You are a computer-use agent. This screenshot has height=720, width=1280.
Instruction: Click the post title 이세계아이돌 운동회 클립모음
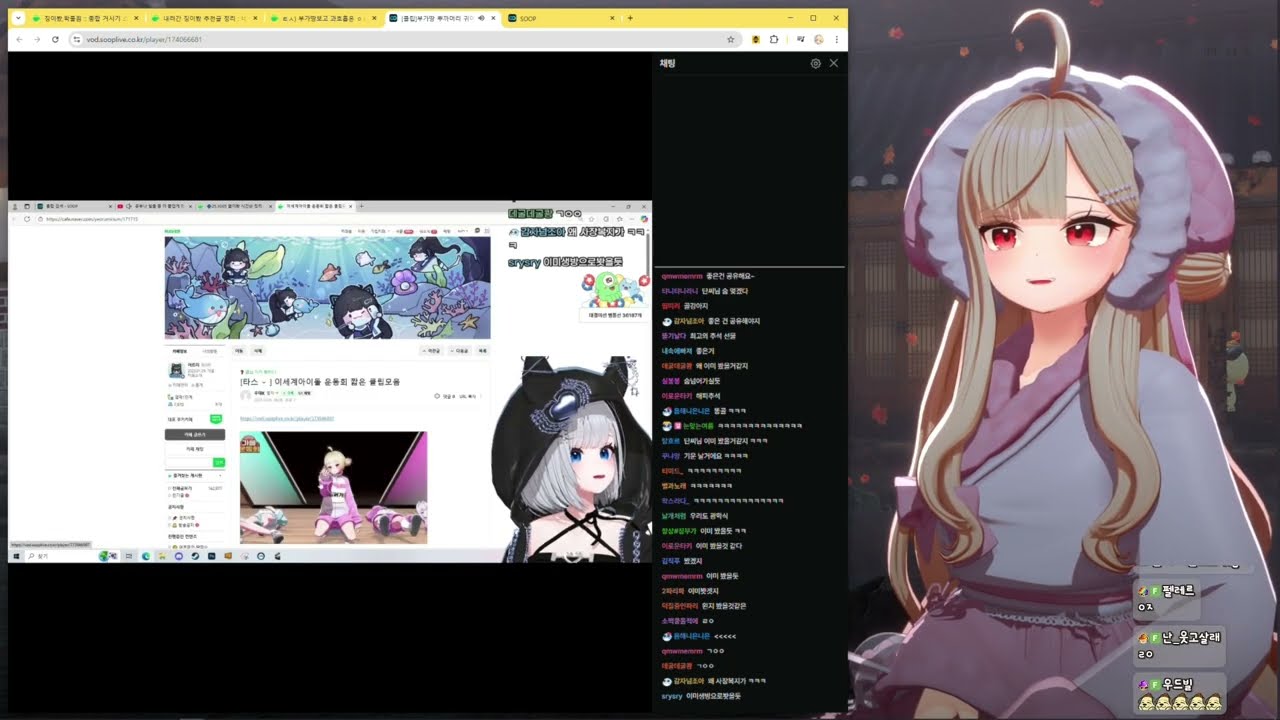[x=320, y=382]
